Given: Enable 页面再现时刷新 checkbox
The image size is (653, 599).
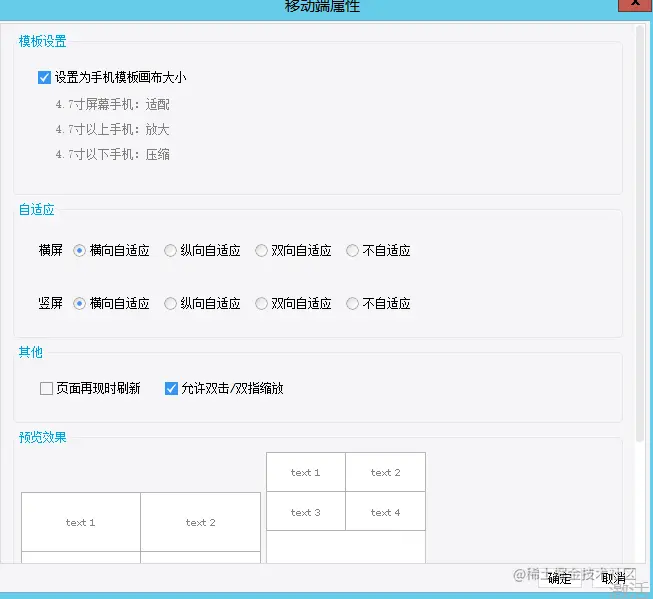Looking at the screenshot, I should [x=46, y=388].
